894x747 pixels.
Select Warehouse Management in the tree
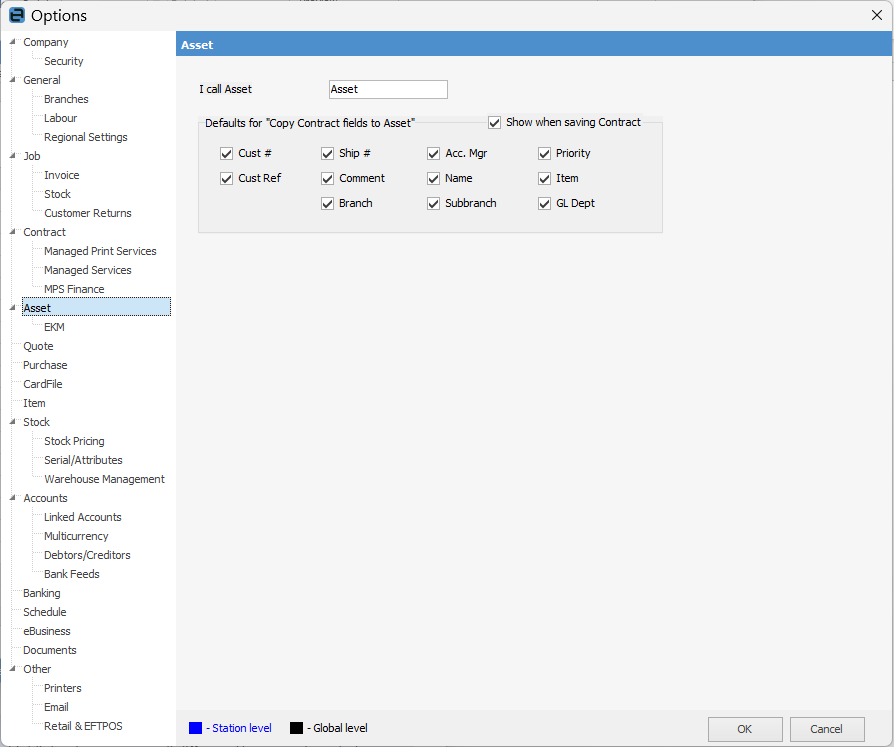[x=104, y=479]
